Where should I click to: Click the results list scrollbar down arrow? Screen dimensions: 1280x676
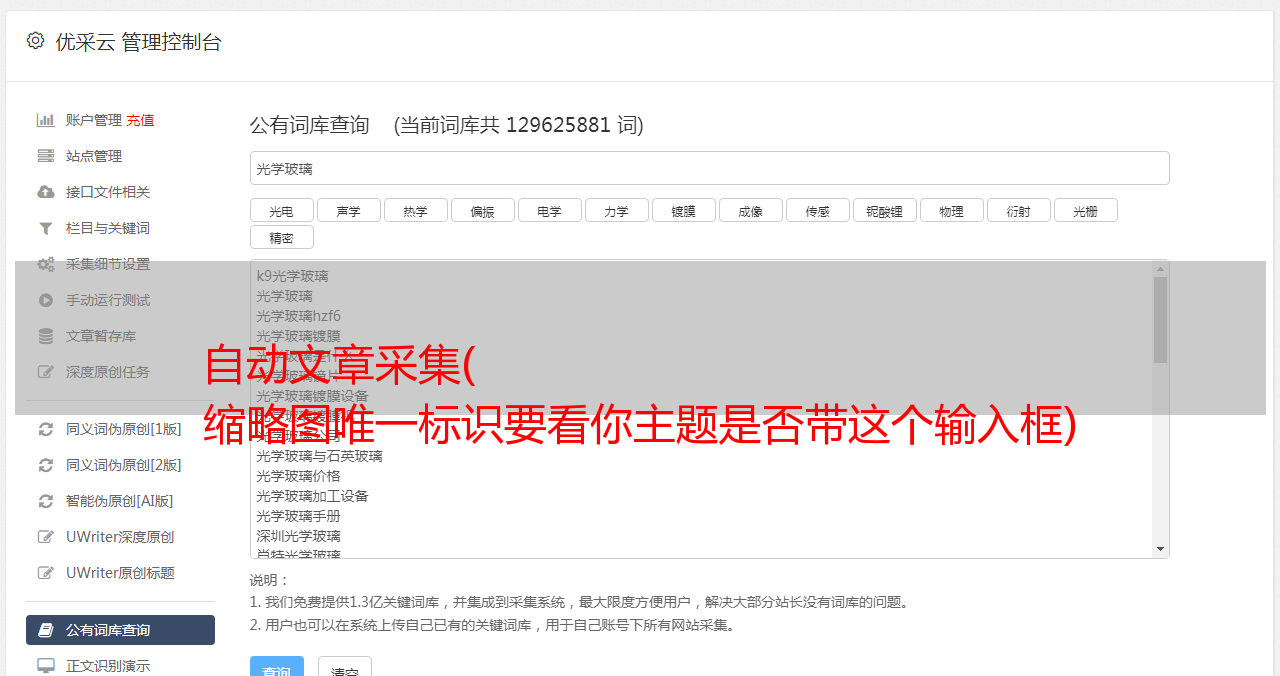pyautogui.click(x=1160, y=549)
